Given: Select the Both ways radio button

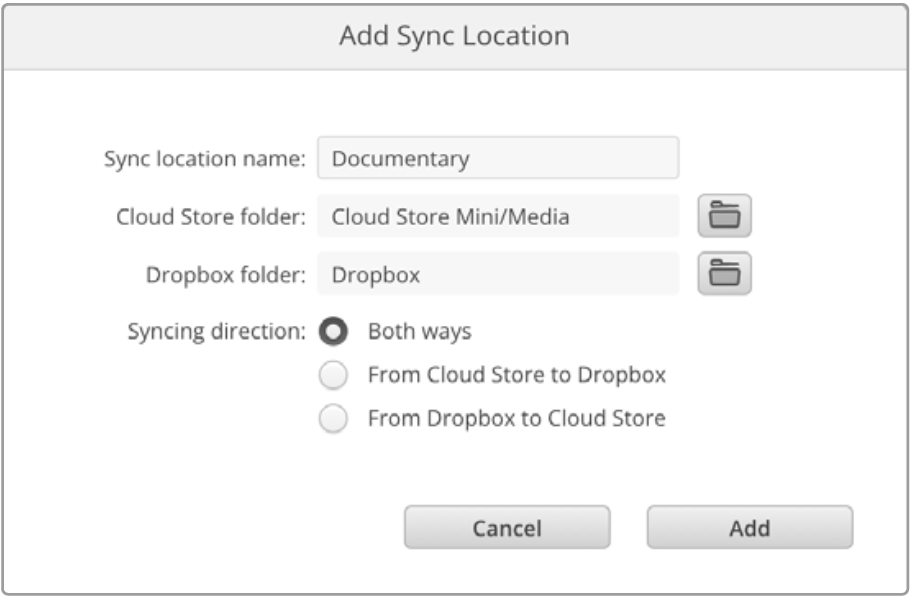Looking at the screenshot, I should pyautogui.click(x=333, y=331).
